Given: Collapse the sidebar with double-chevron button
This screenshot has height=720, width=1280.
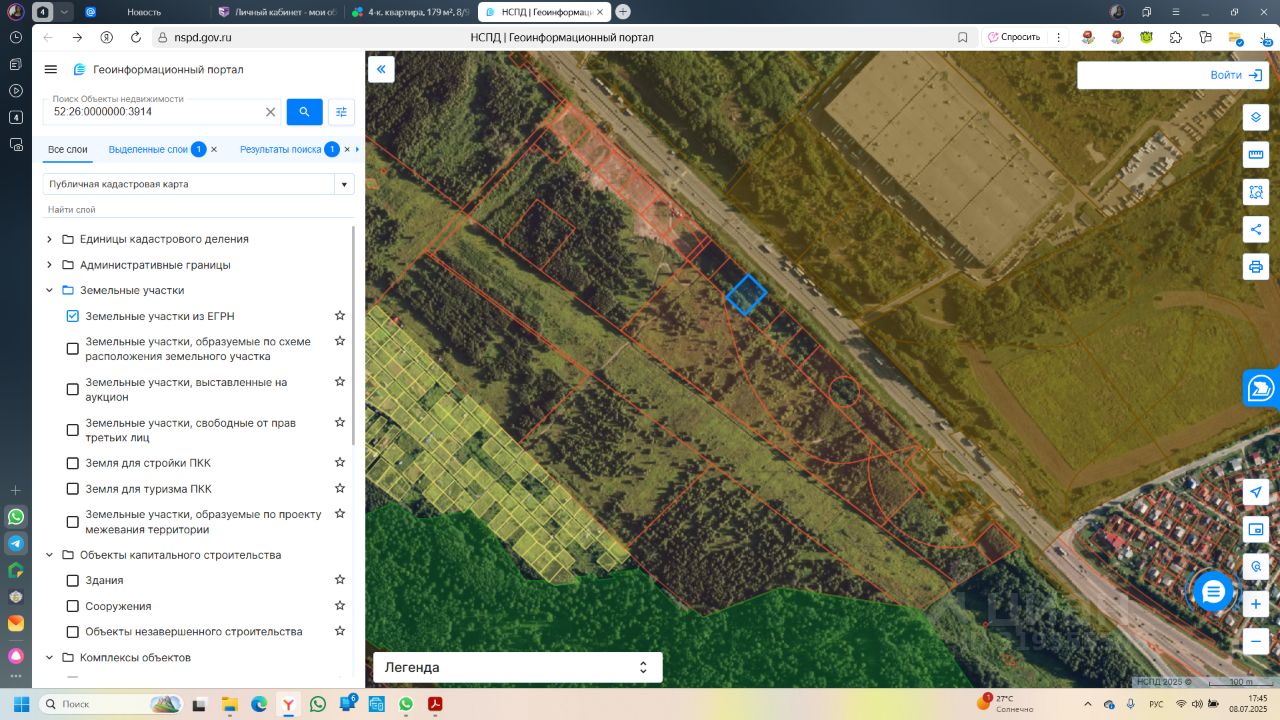Looking at the screenshot, I should [381, 69].
